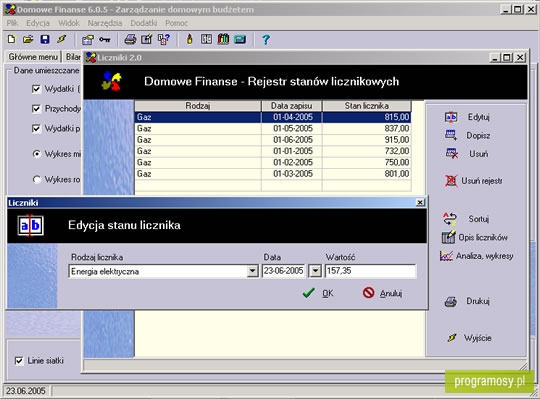
Task: Open the Narzędzia menu
Action: click(105, 23)
